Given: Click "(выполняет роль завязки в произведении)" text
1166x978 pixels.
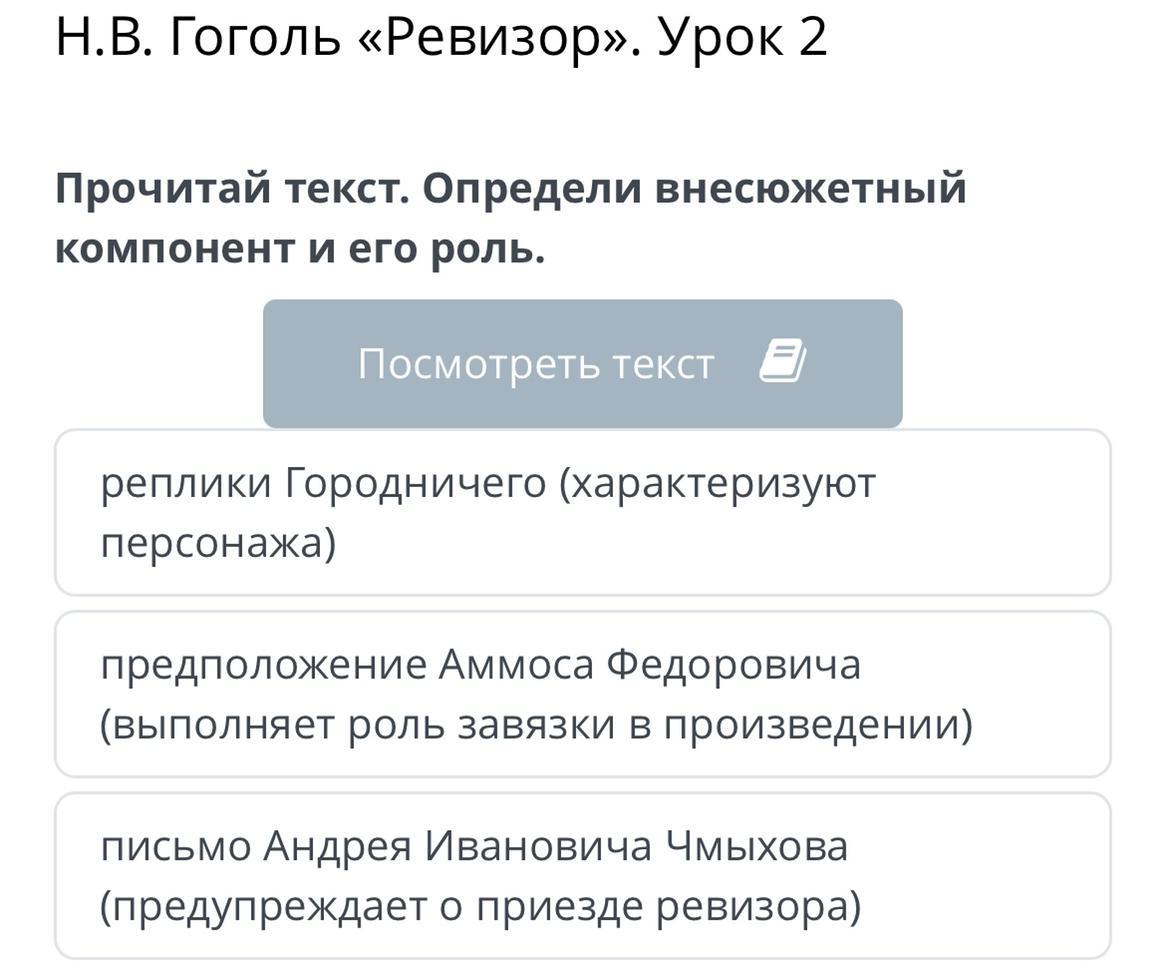Looking at the screenshot, I should [x=536, y=725].
